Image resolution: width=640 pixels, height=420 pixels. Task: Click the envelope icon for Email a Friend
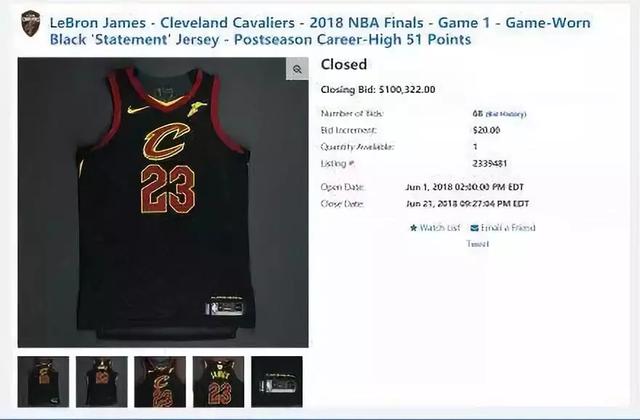474,228
